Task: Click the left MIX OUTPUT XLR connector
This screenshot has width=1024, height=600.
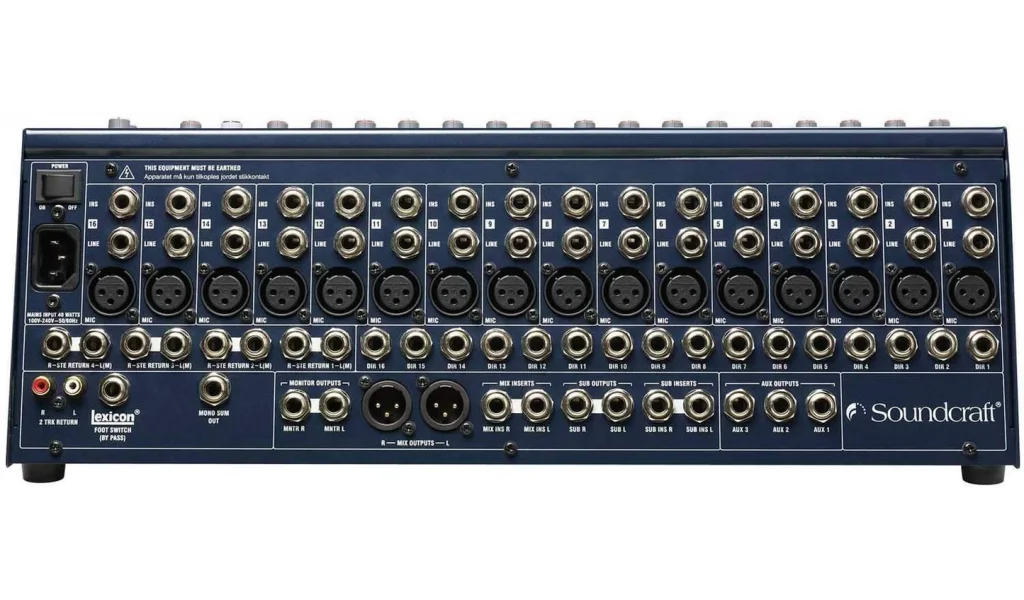Action: [445, 405]
